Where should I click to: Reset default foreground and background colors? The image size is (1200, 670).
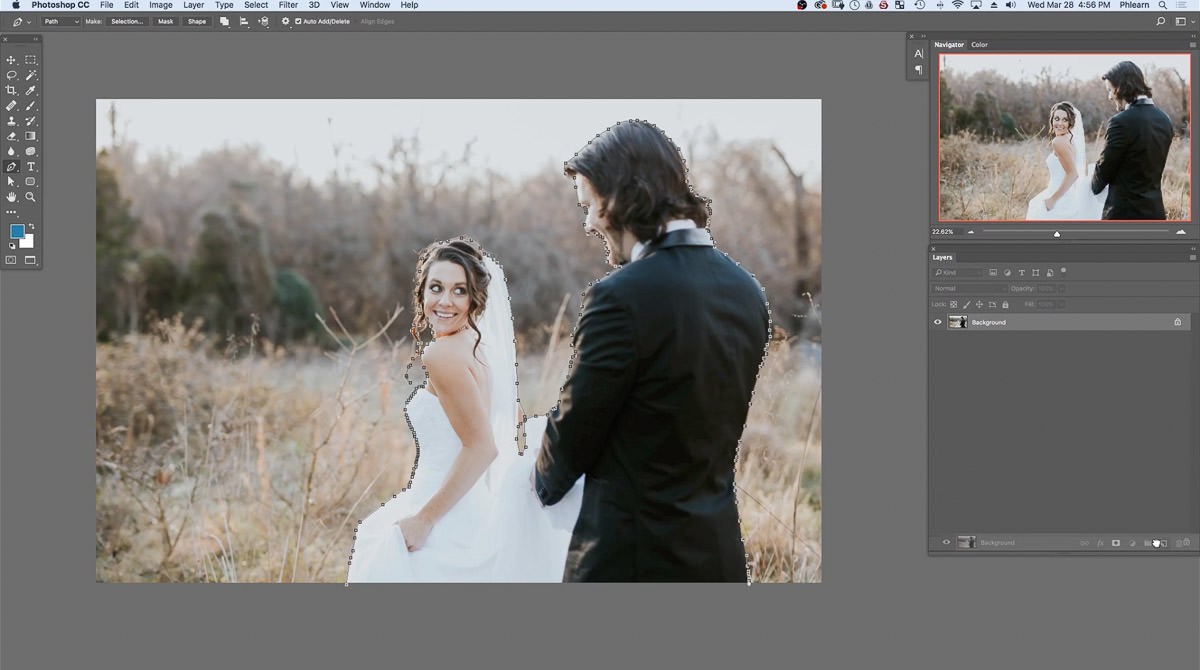tap(12, 245)
